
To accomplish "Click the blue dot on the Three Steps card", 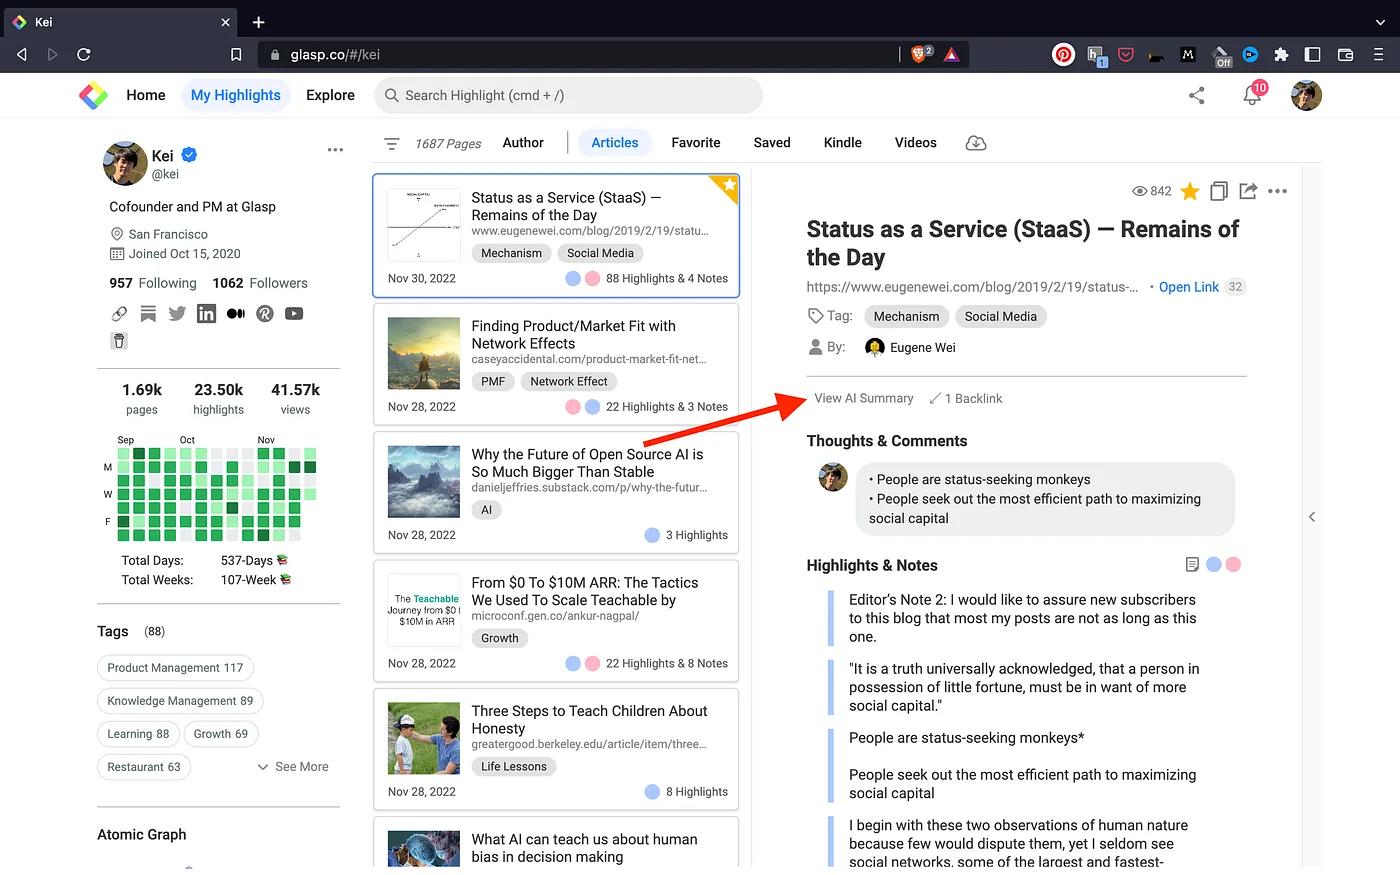I will tap(652, 792).
